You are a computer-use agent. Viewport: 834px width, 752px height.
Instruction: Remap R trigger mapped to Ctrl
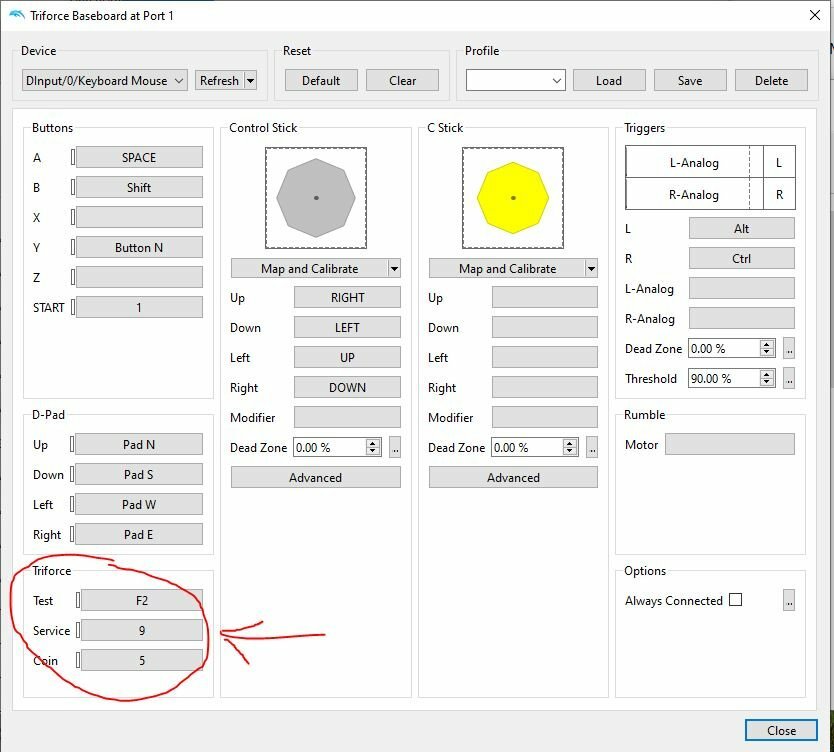coord(741,258)
